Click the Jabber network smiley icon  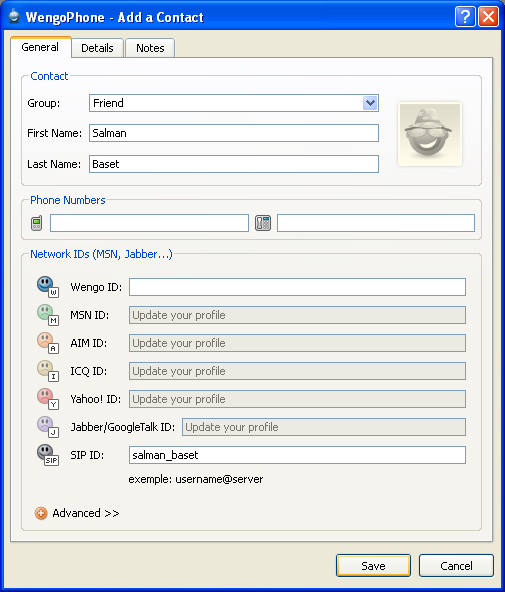click(48, 427)
